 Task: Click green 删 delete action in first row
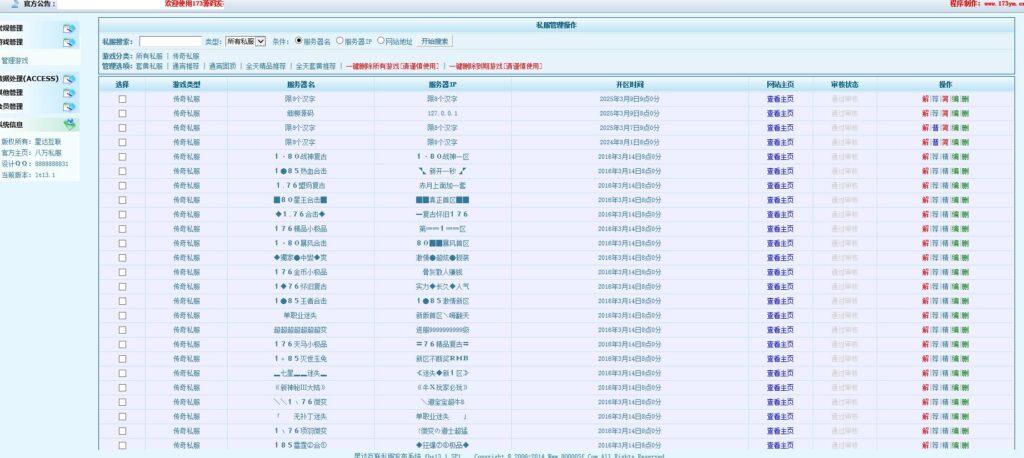[x=965, y=99]
